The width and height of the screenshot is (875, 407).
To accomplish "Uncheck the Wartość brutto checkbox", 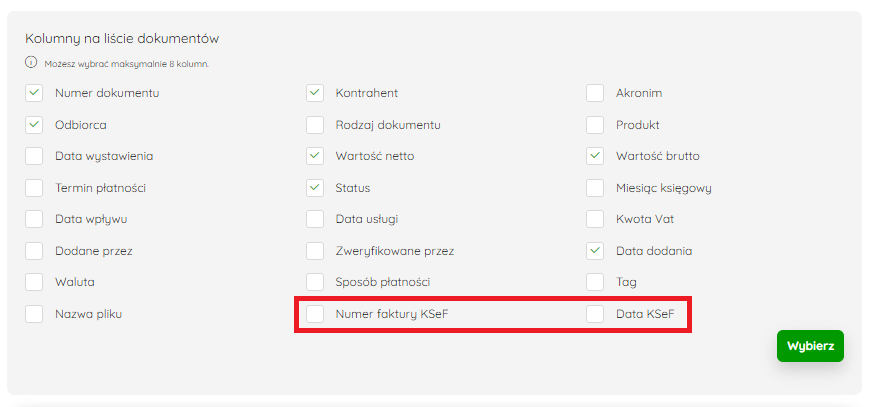I will 595,156.
